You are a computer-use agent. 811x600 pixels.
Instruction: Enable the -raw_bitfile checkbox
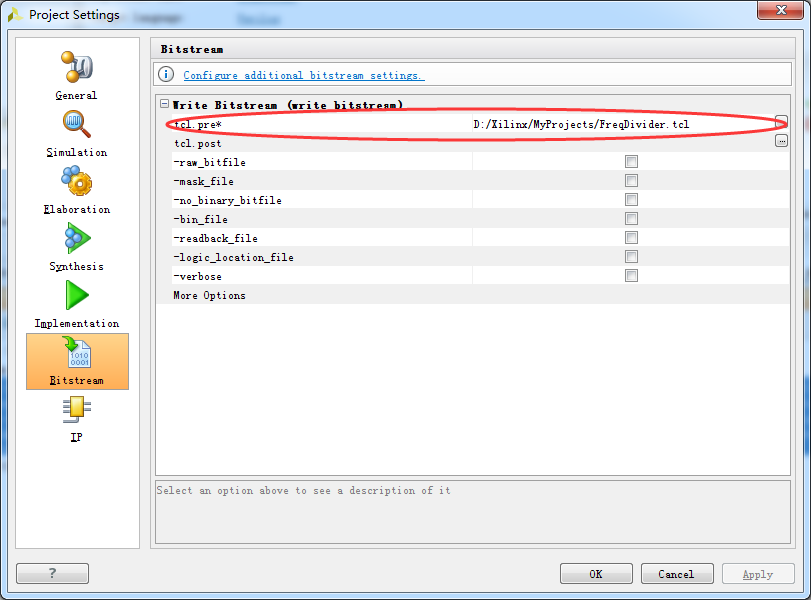click(x=631, y=162)
